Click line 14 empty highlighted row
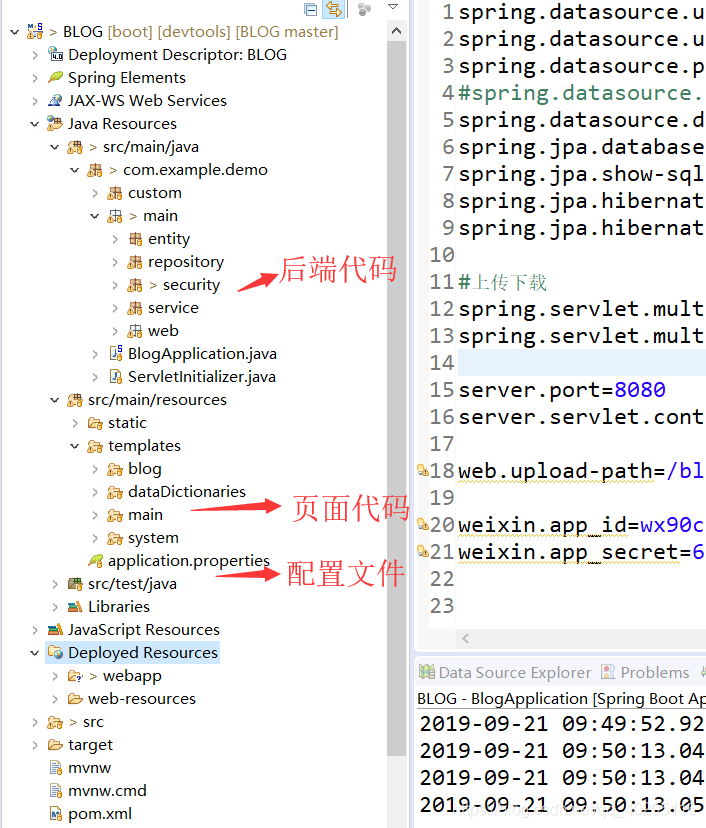Image resolution: width=706 pixels, height=828 pixels. (581, 363)
